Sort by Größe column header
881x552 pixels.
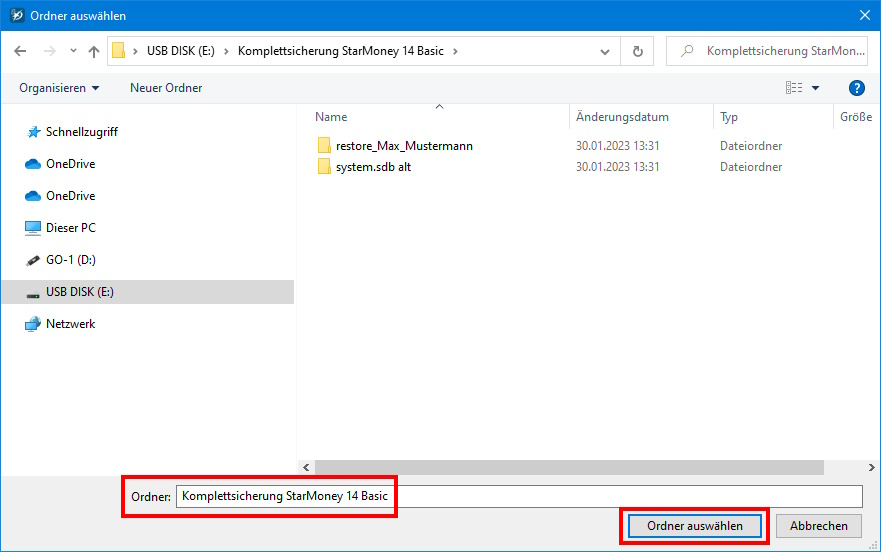[856, 117]
